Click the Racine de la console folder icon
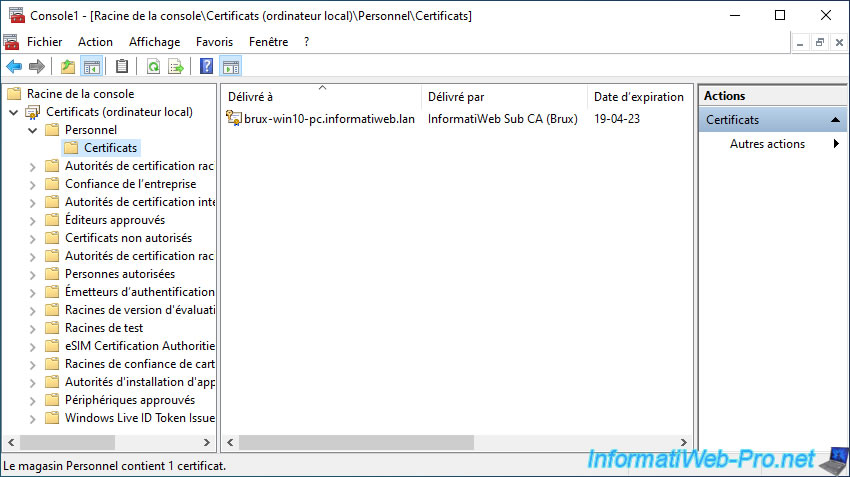The width and height of the screenshot is (850, 477). pos(14,94)
